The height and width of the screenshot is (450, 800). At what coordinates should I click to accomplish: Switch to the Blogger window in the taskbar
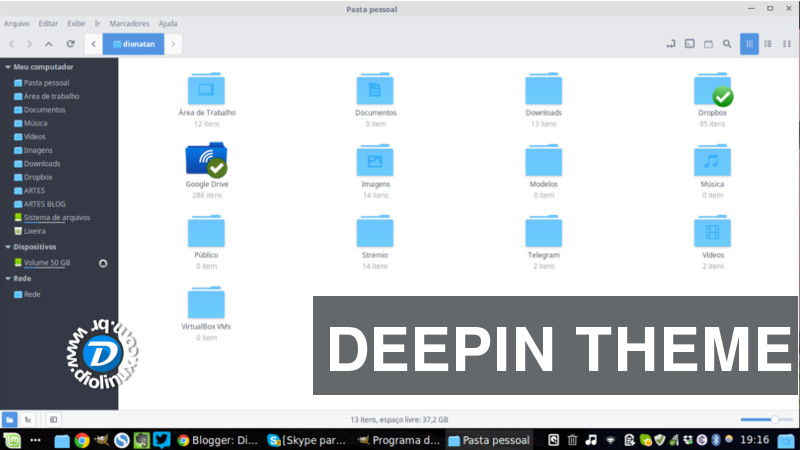click(x=218, y=440)
